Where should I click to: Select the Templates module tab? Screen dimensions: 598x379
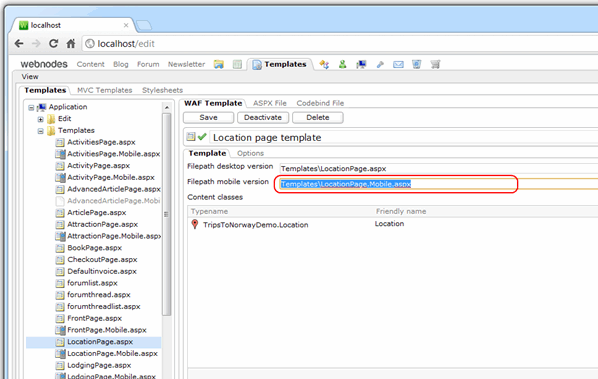pyautogui.click(x=280, y=64)
